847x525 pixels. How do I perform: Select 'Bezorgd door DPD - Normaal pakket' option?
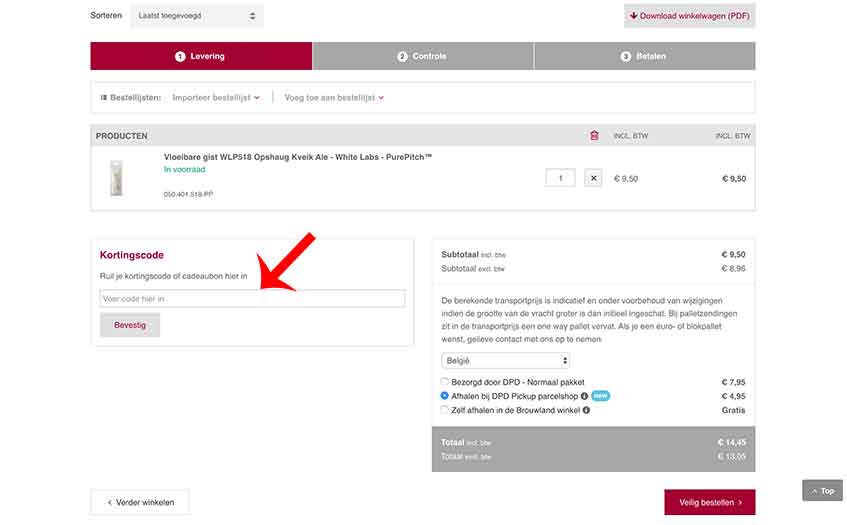coord(445,382)
